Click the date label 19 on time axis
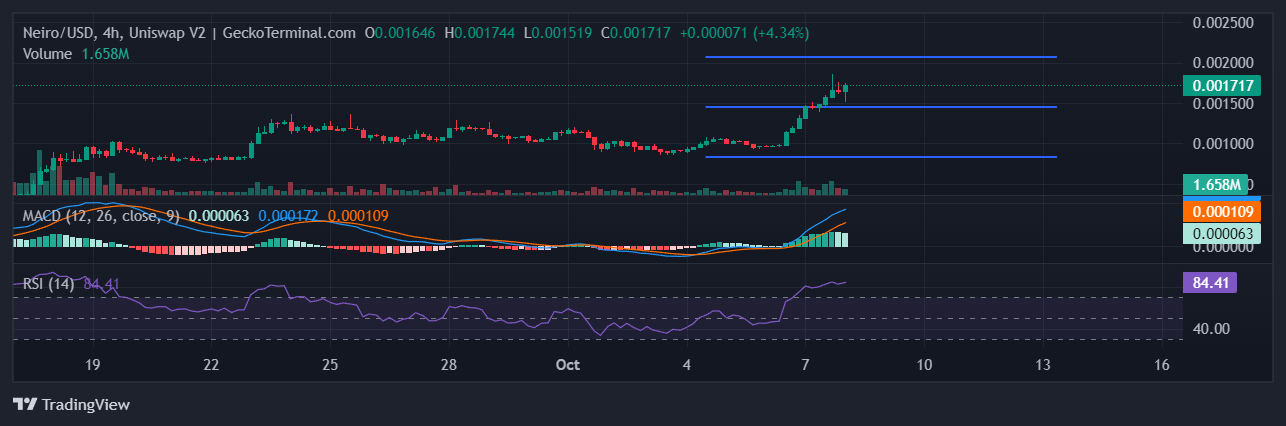The width and height of the screenshot is (1286, 426). pyautogui.click(x=93, y=365)
